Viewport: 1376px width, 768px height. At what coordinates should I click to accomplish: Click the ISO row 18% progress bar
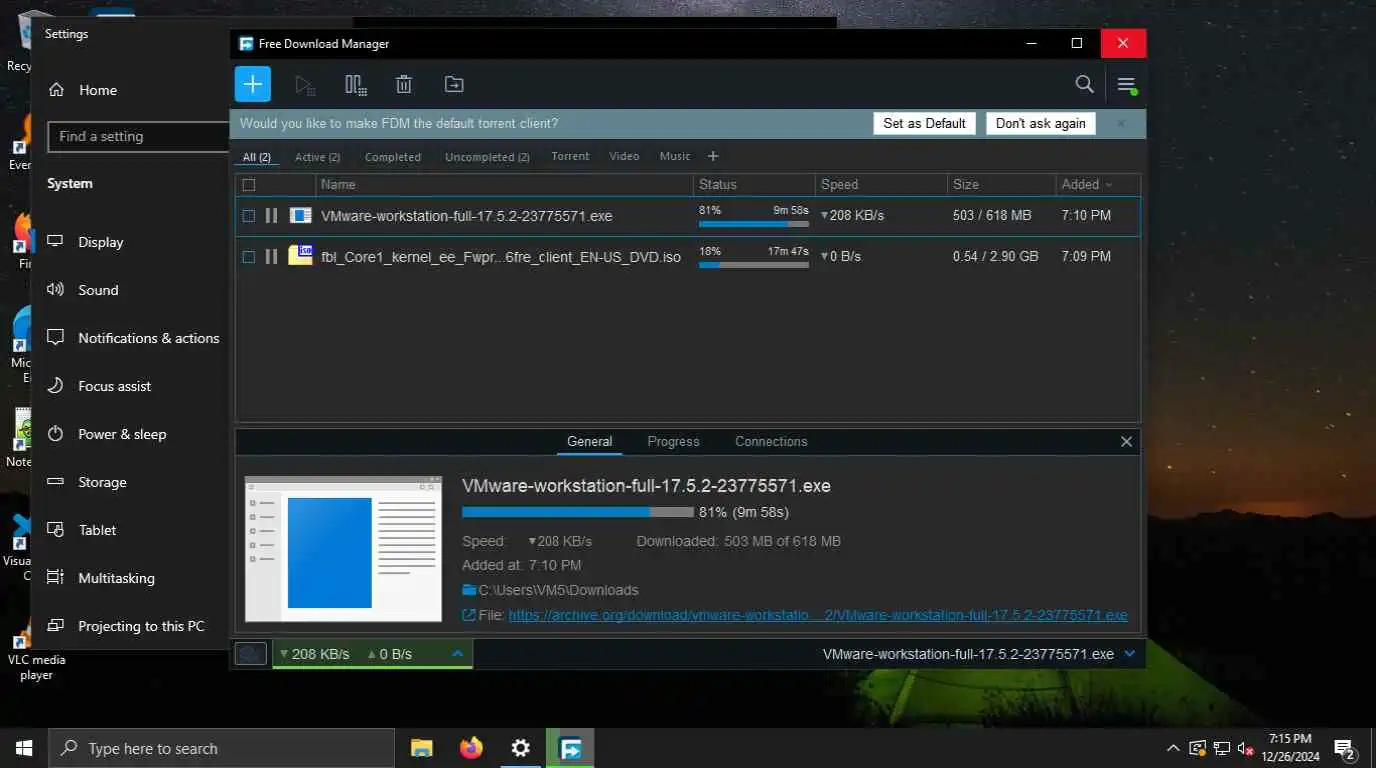(x=754, y=265)
